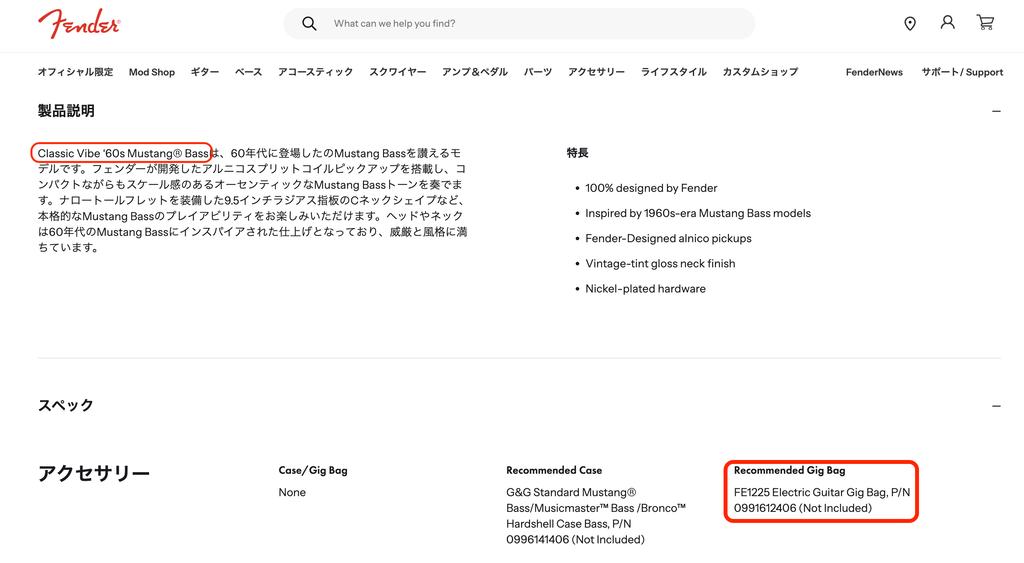Collapse the スペック section

pos(995,405)
